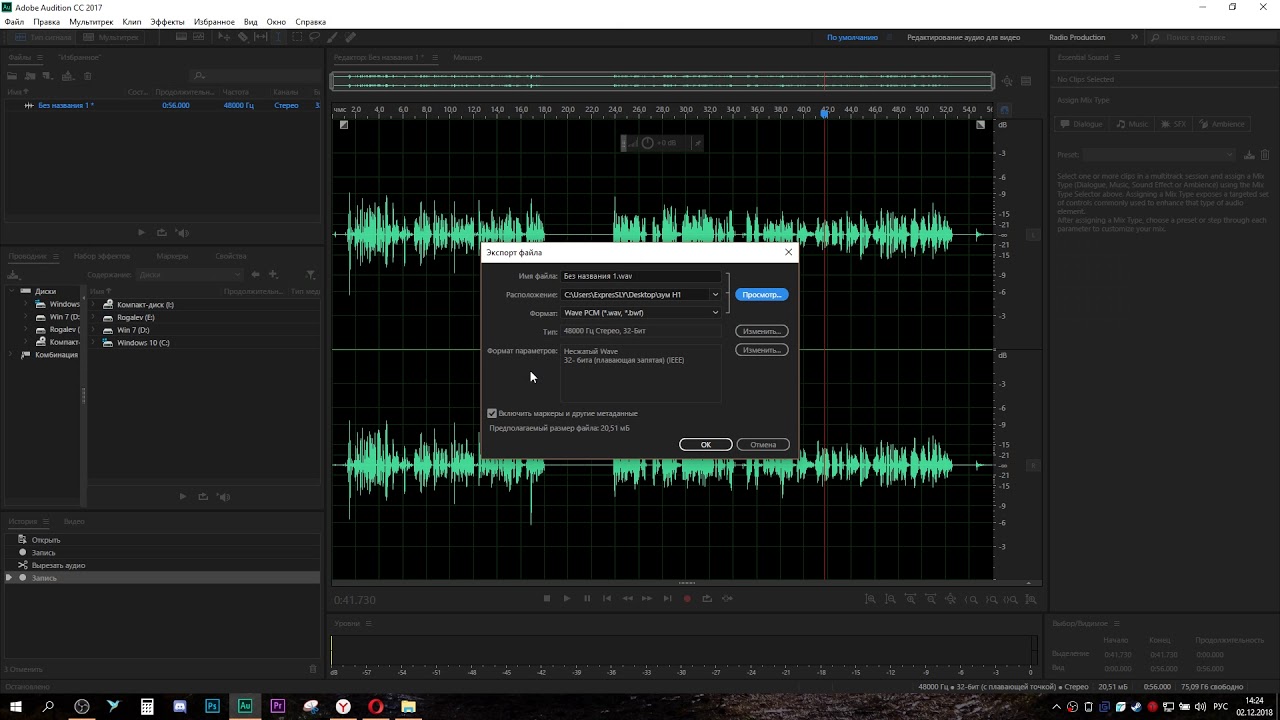Switch to the Микшер tab

point(467,57)
